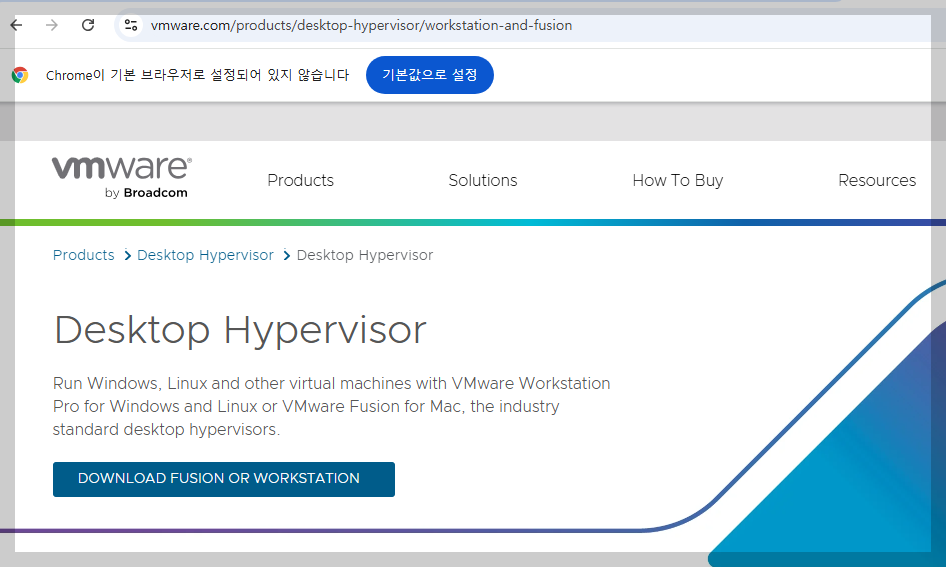Click the 'Chrome이 기본 브라우저로 설정되어 있지 않습니다' message
Screen dimensions: 946x567
pos(197,75)
